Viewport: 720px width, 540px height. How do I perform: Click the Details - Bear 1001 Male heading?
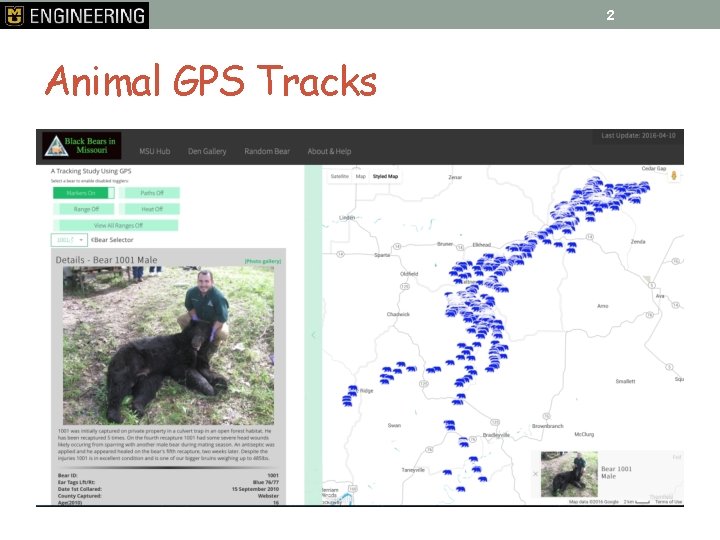pyautogui.click(x=106, y=260)
